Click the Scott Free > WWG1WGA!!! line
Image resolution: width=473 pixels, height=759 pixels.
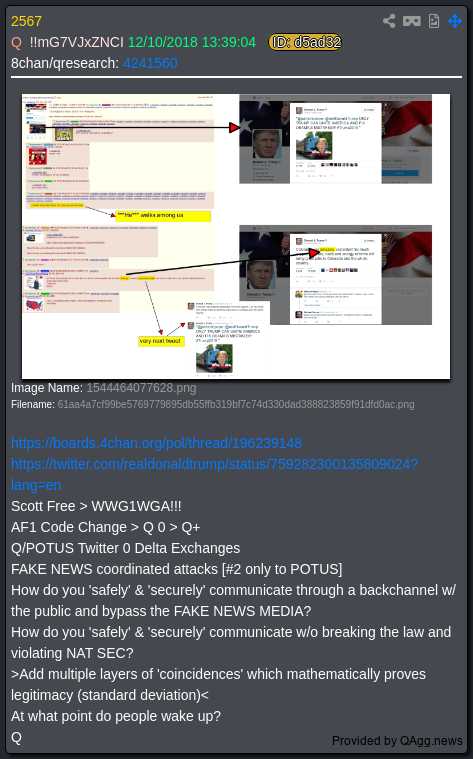[x=96, y=506]
